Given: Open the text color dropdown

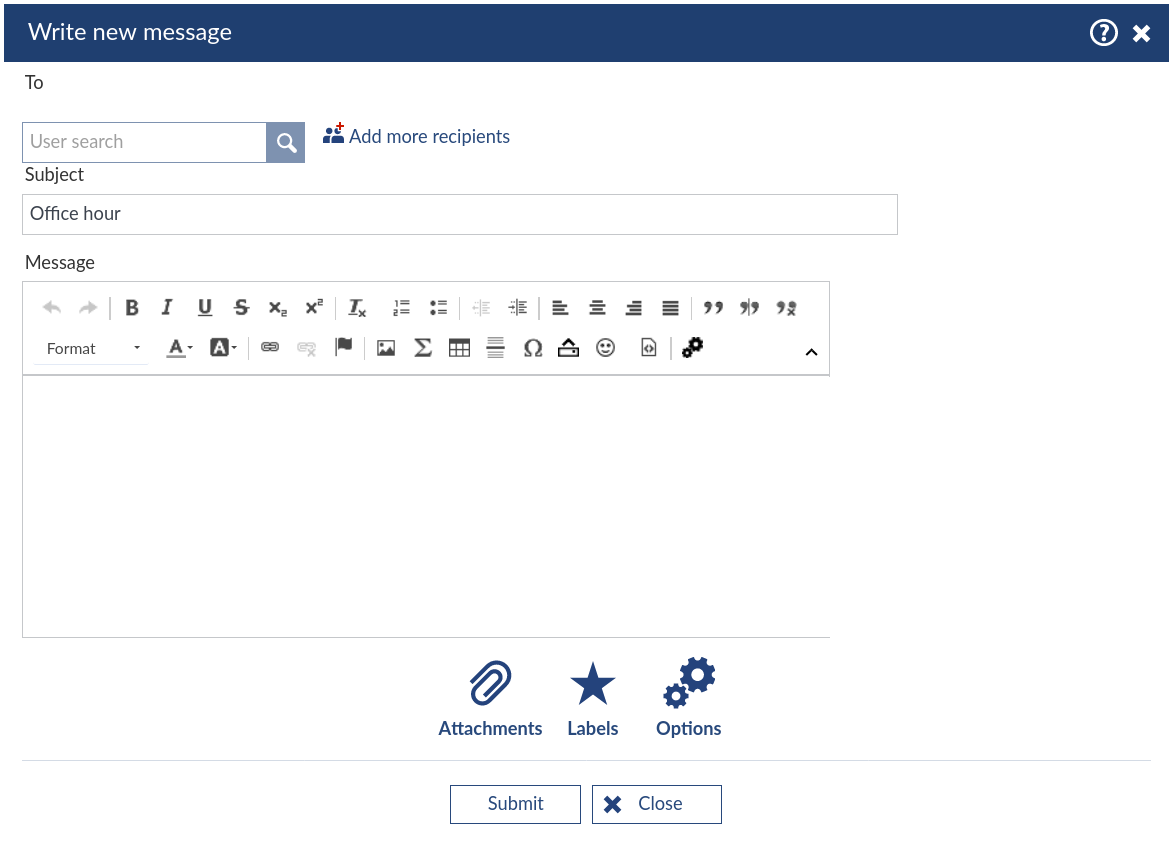Looking at the screenshot, I should point(180,348).
